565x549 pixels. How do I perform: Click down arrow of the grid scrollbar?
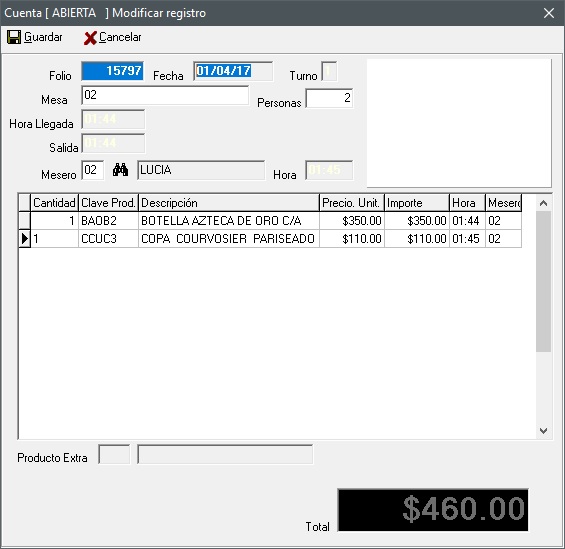click(x=543, y=430)
